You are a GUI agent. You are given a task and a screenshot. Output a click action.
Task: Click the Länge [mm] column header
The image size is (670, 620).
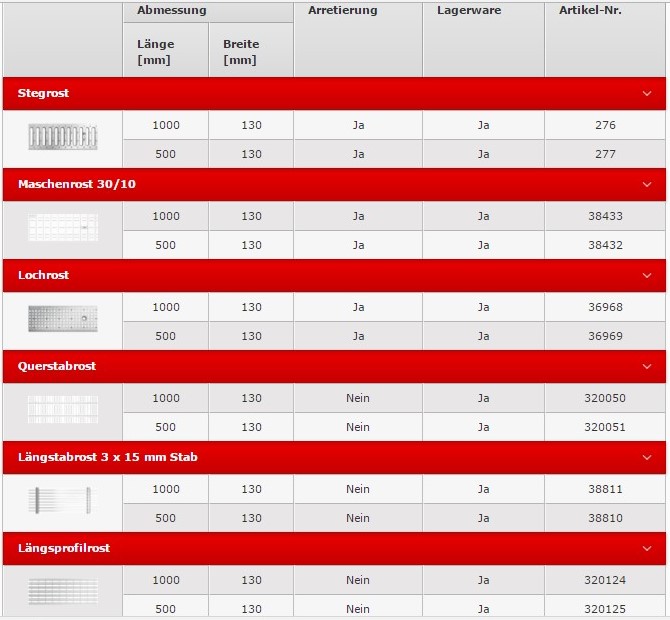coord(156,52)
